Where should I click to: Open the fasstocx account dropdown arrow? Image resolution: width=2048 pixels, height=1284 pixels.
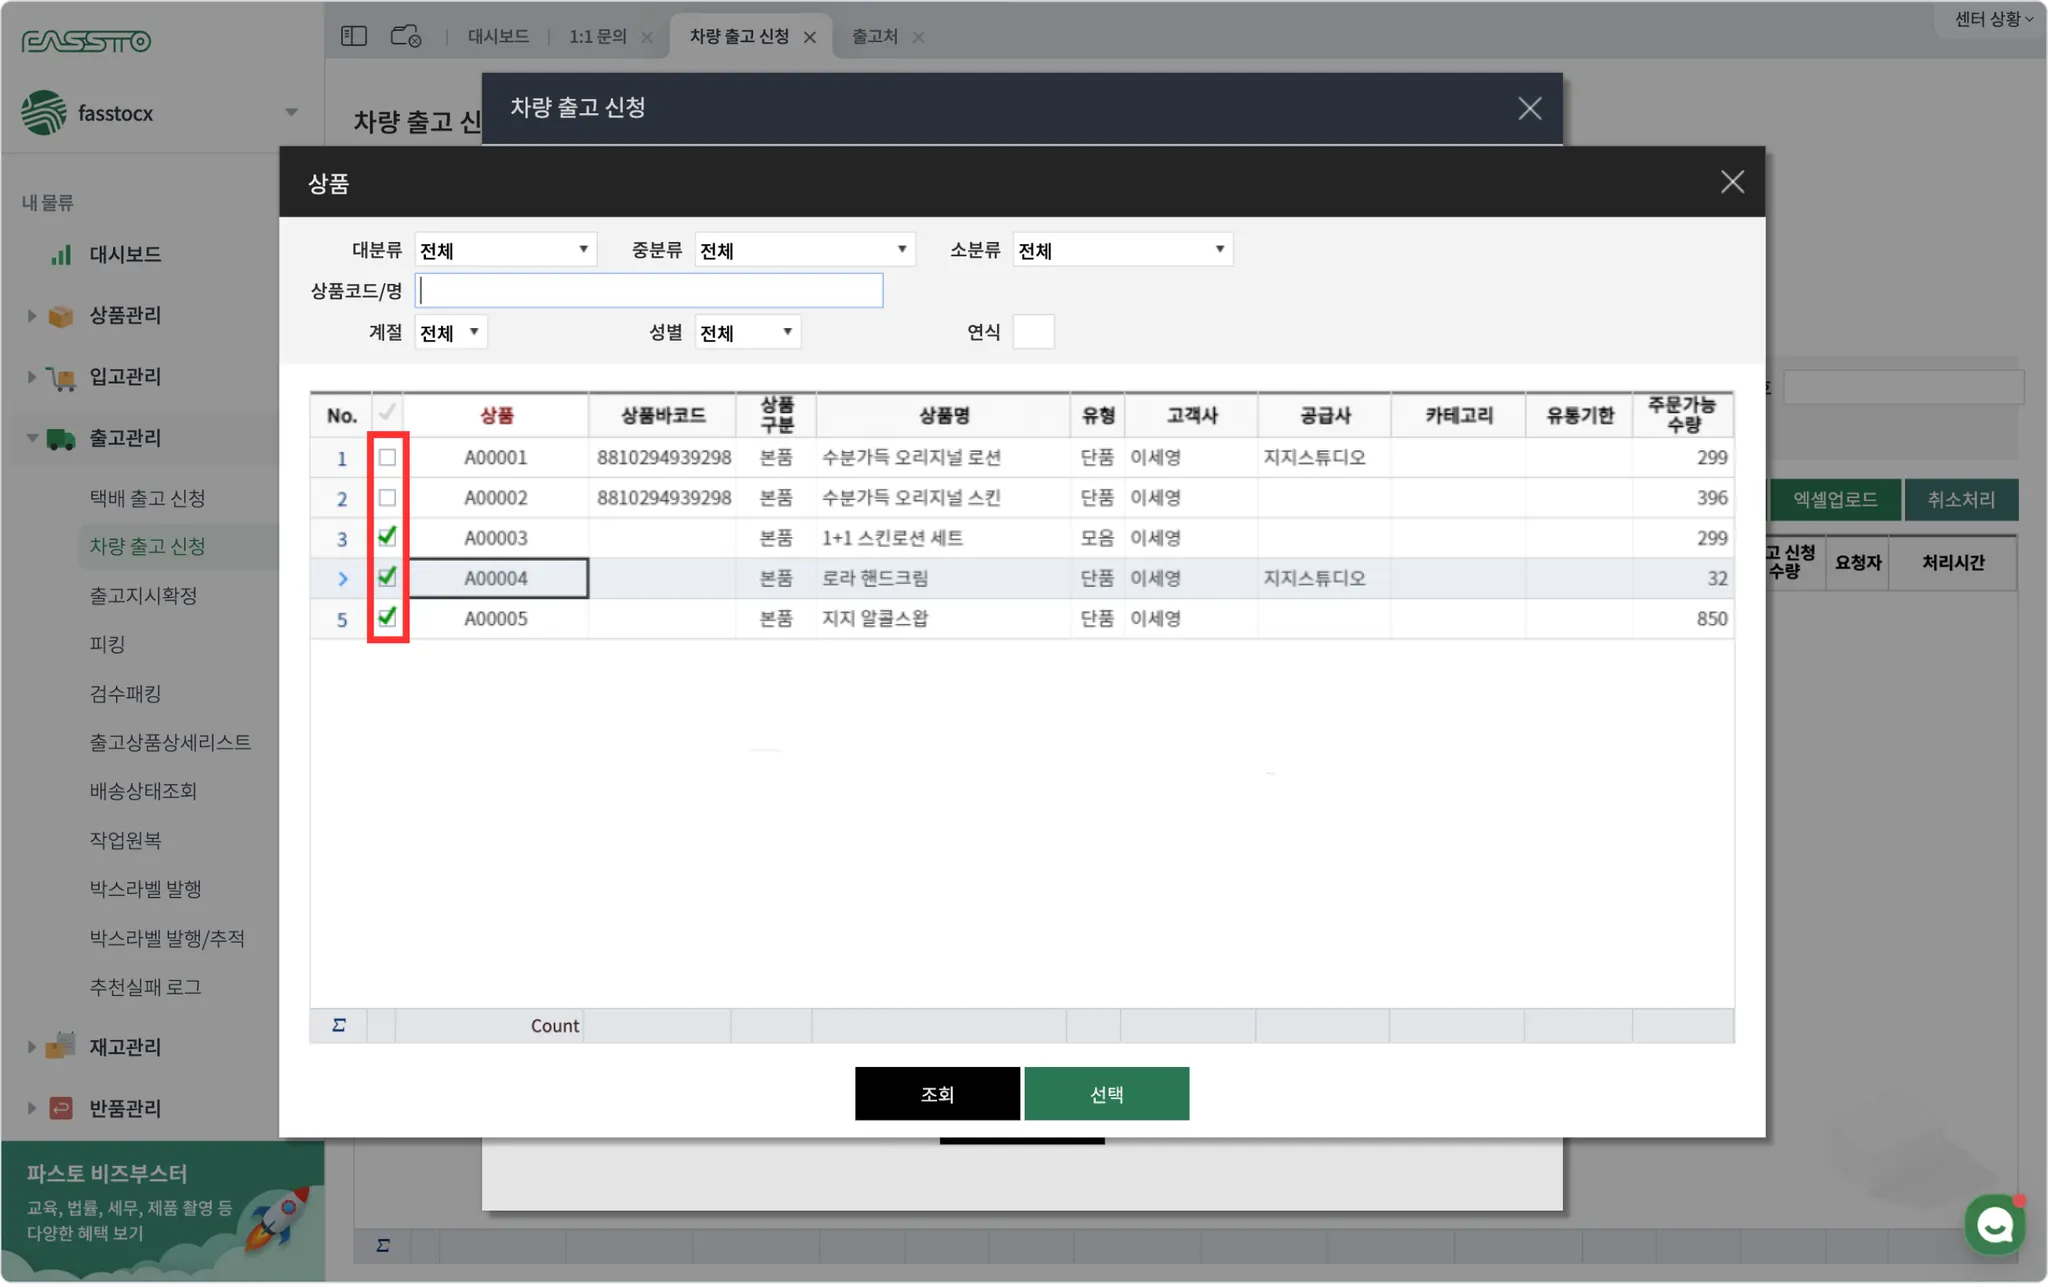pos(291,112)
